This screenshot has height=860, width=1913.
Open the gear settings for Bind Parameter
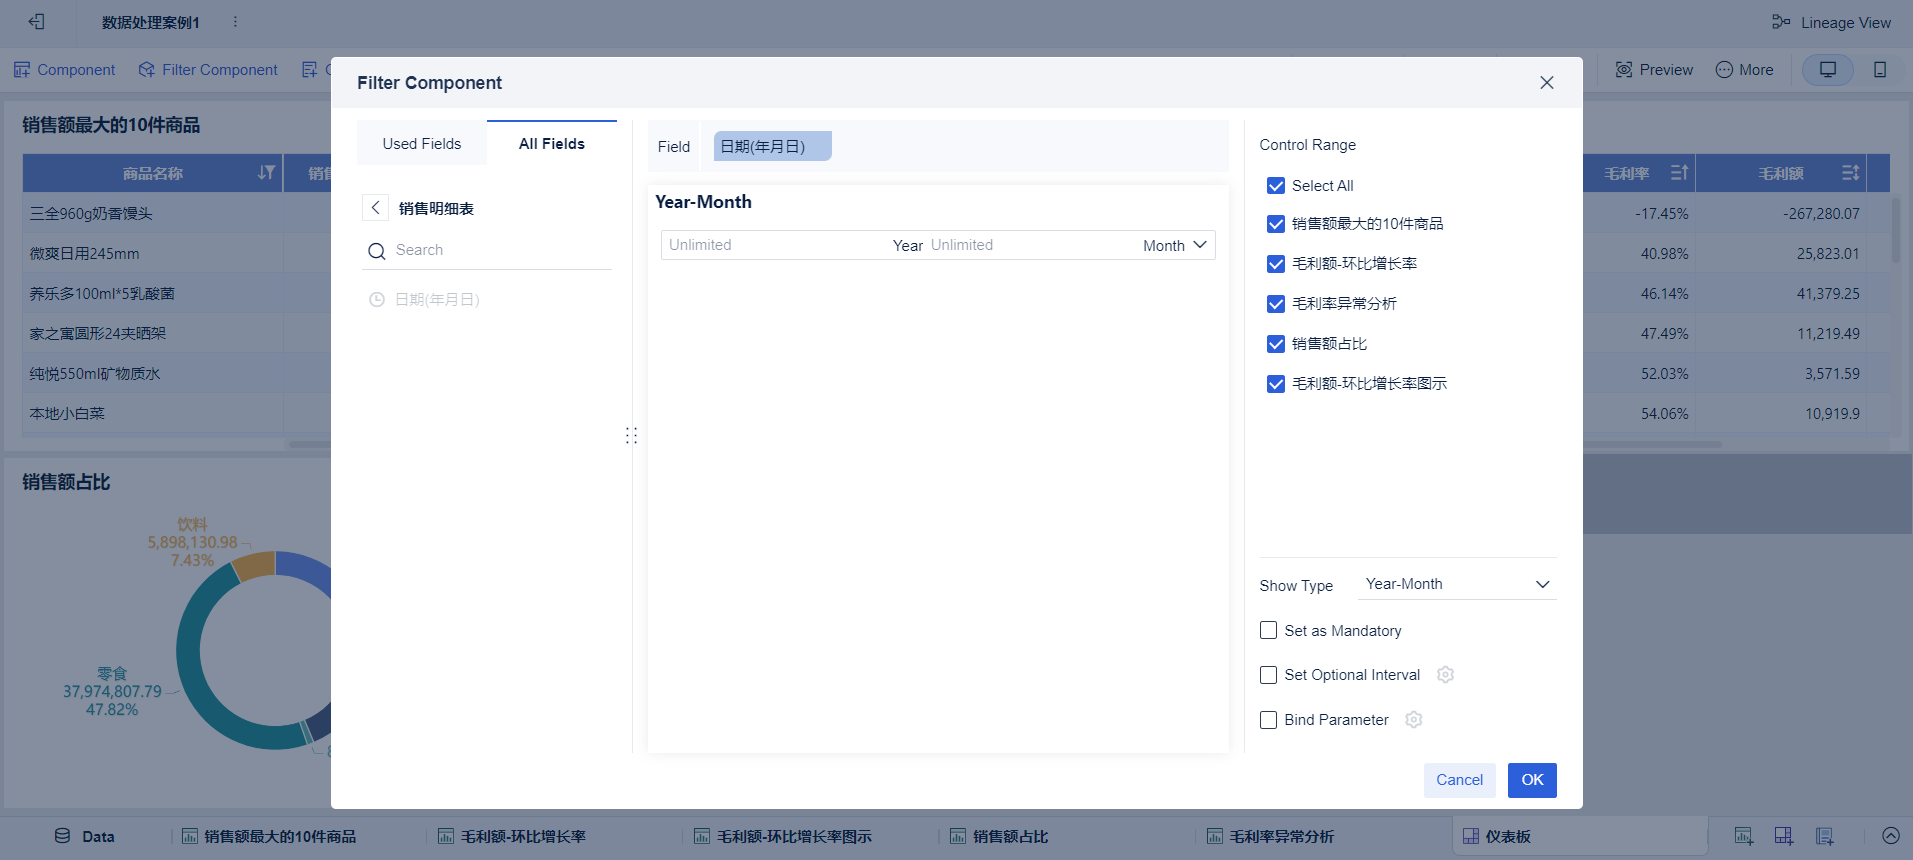1414,719
